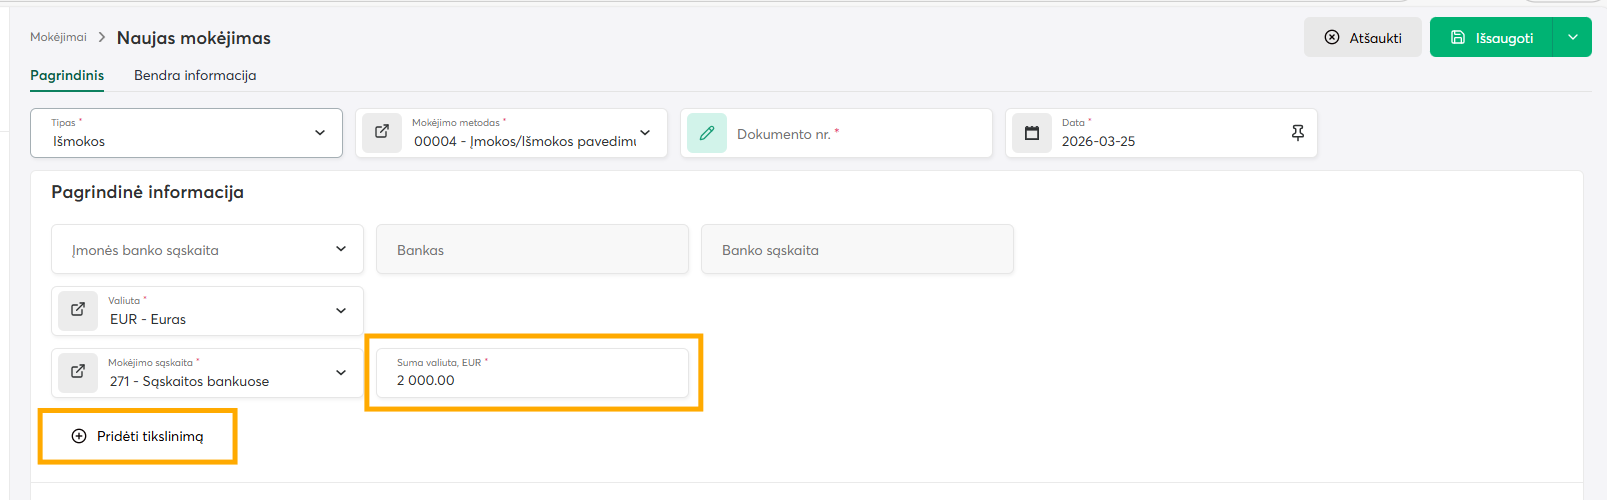Click the external link icon beside Mokėjimo metodas

pyautogui.click(x=382, y=132)
